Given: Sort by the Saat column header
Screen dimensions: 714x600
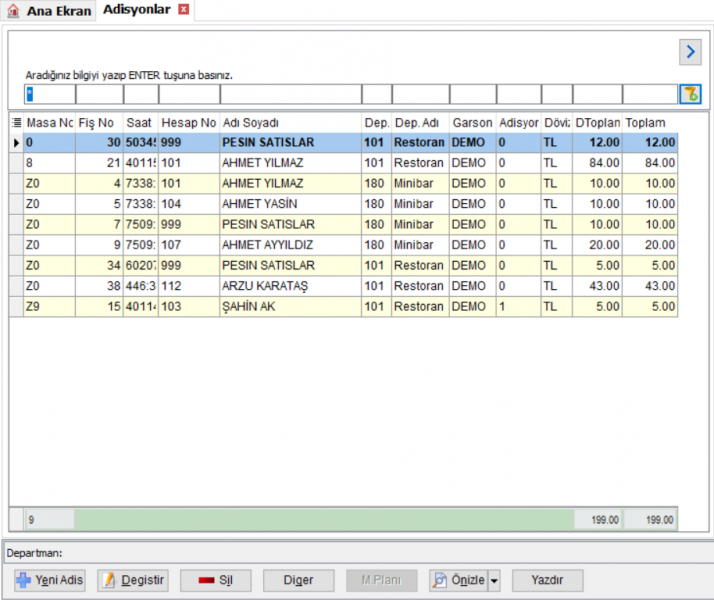Looking at the screenshot, I should (141, 122).
